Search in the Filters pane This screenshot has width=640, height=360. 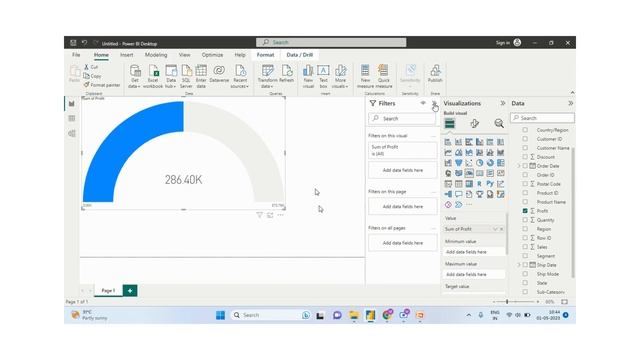(x=402, y=118)
